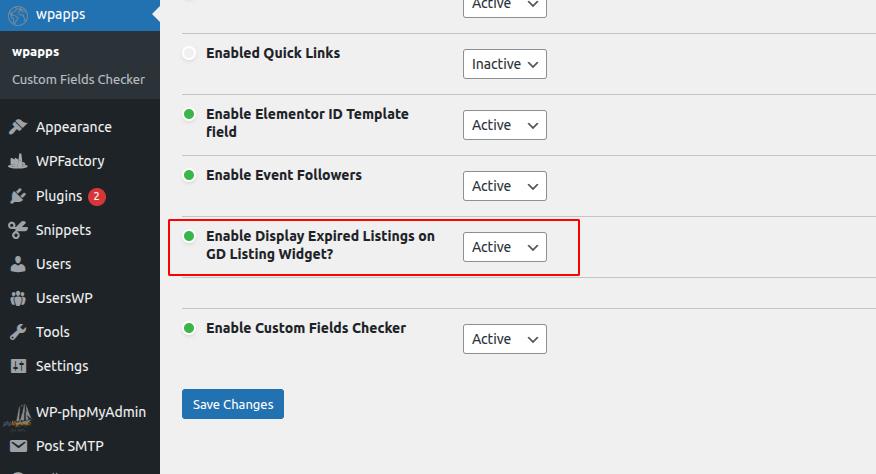The width and height of the screenshot is (876, 474).
Task: Click the WP-phpMyAdmin sailboat icon
Action: [x=18, y=412]
